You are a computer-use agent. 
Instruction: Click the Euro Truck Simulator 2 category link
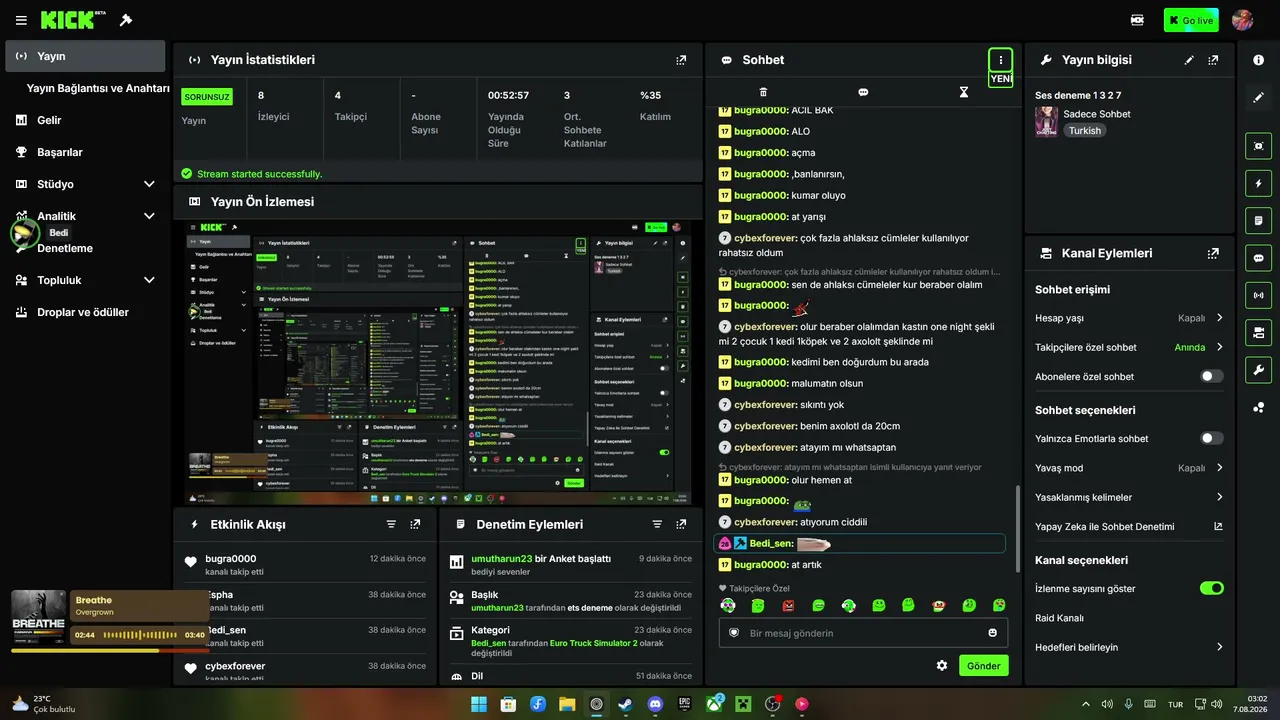[593, 643]
